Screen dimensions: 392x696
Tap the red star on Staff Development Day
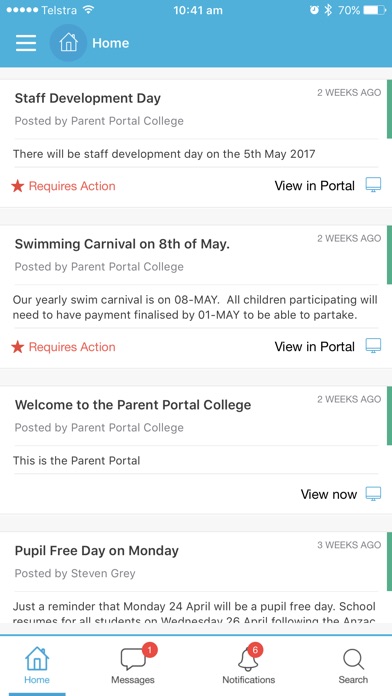point(17,186)
